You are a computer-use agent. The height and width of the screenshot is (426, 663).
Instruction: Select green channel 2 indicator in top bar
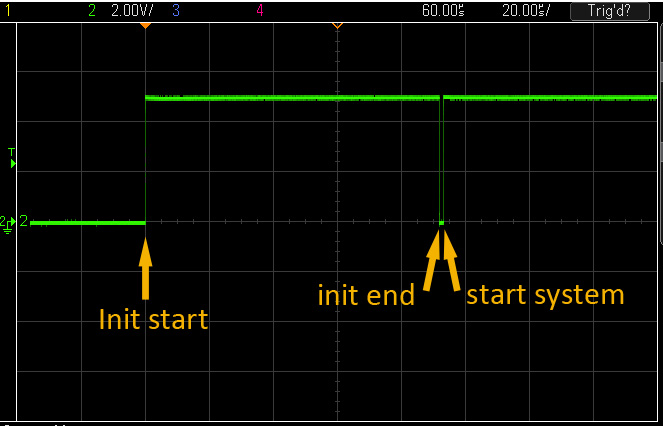92,10
